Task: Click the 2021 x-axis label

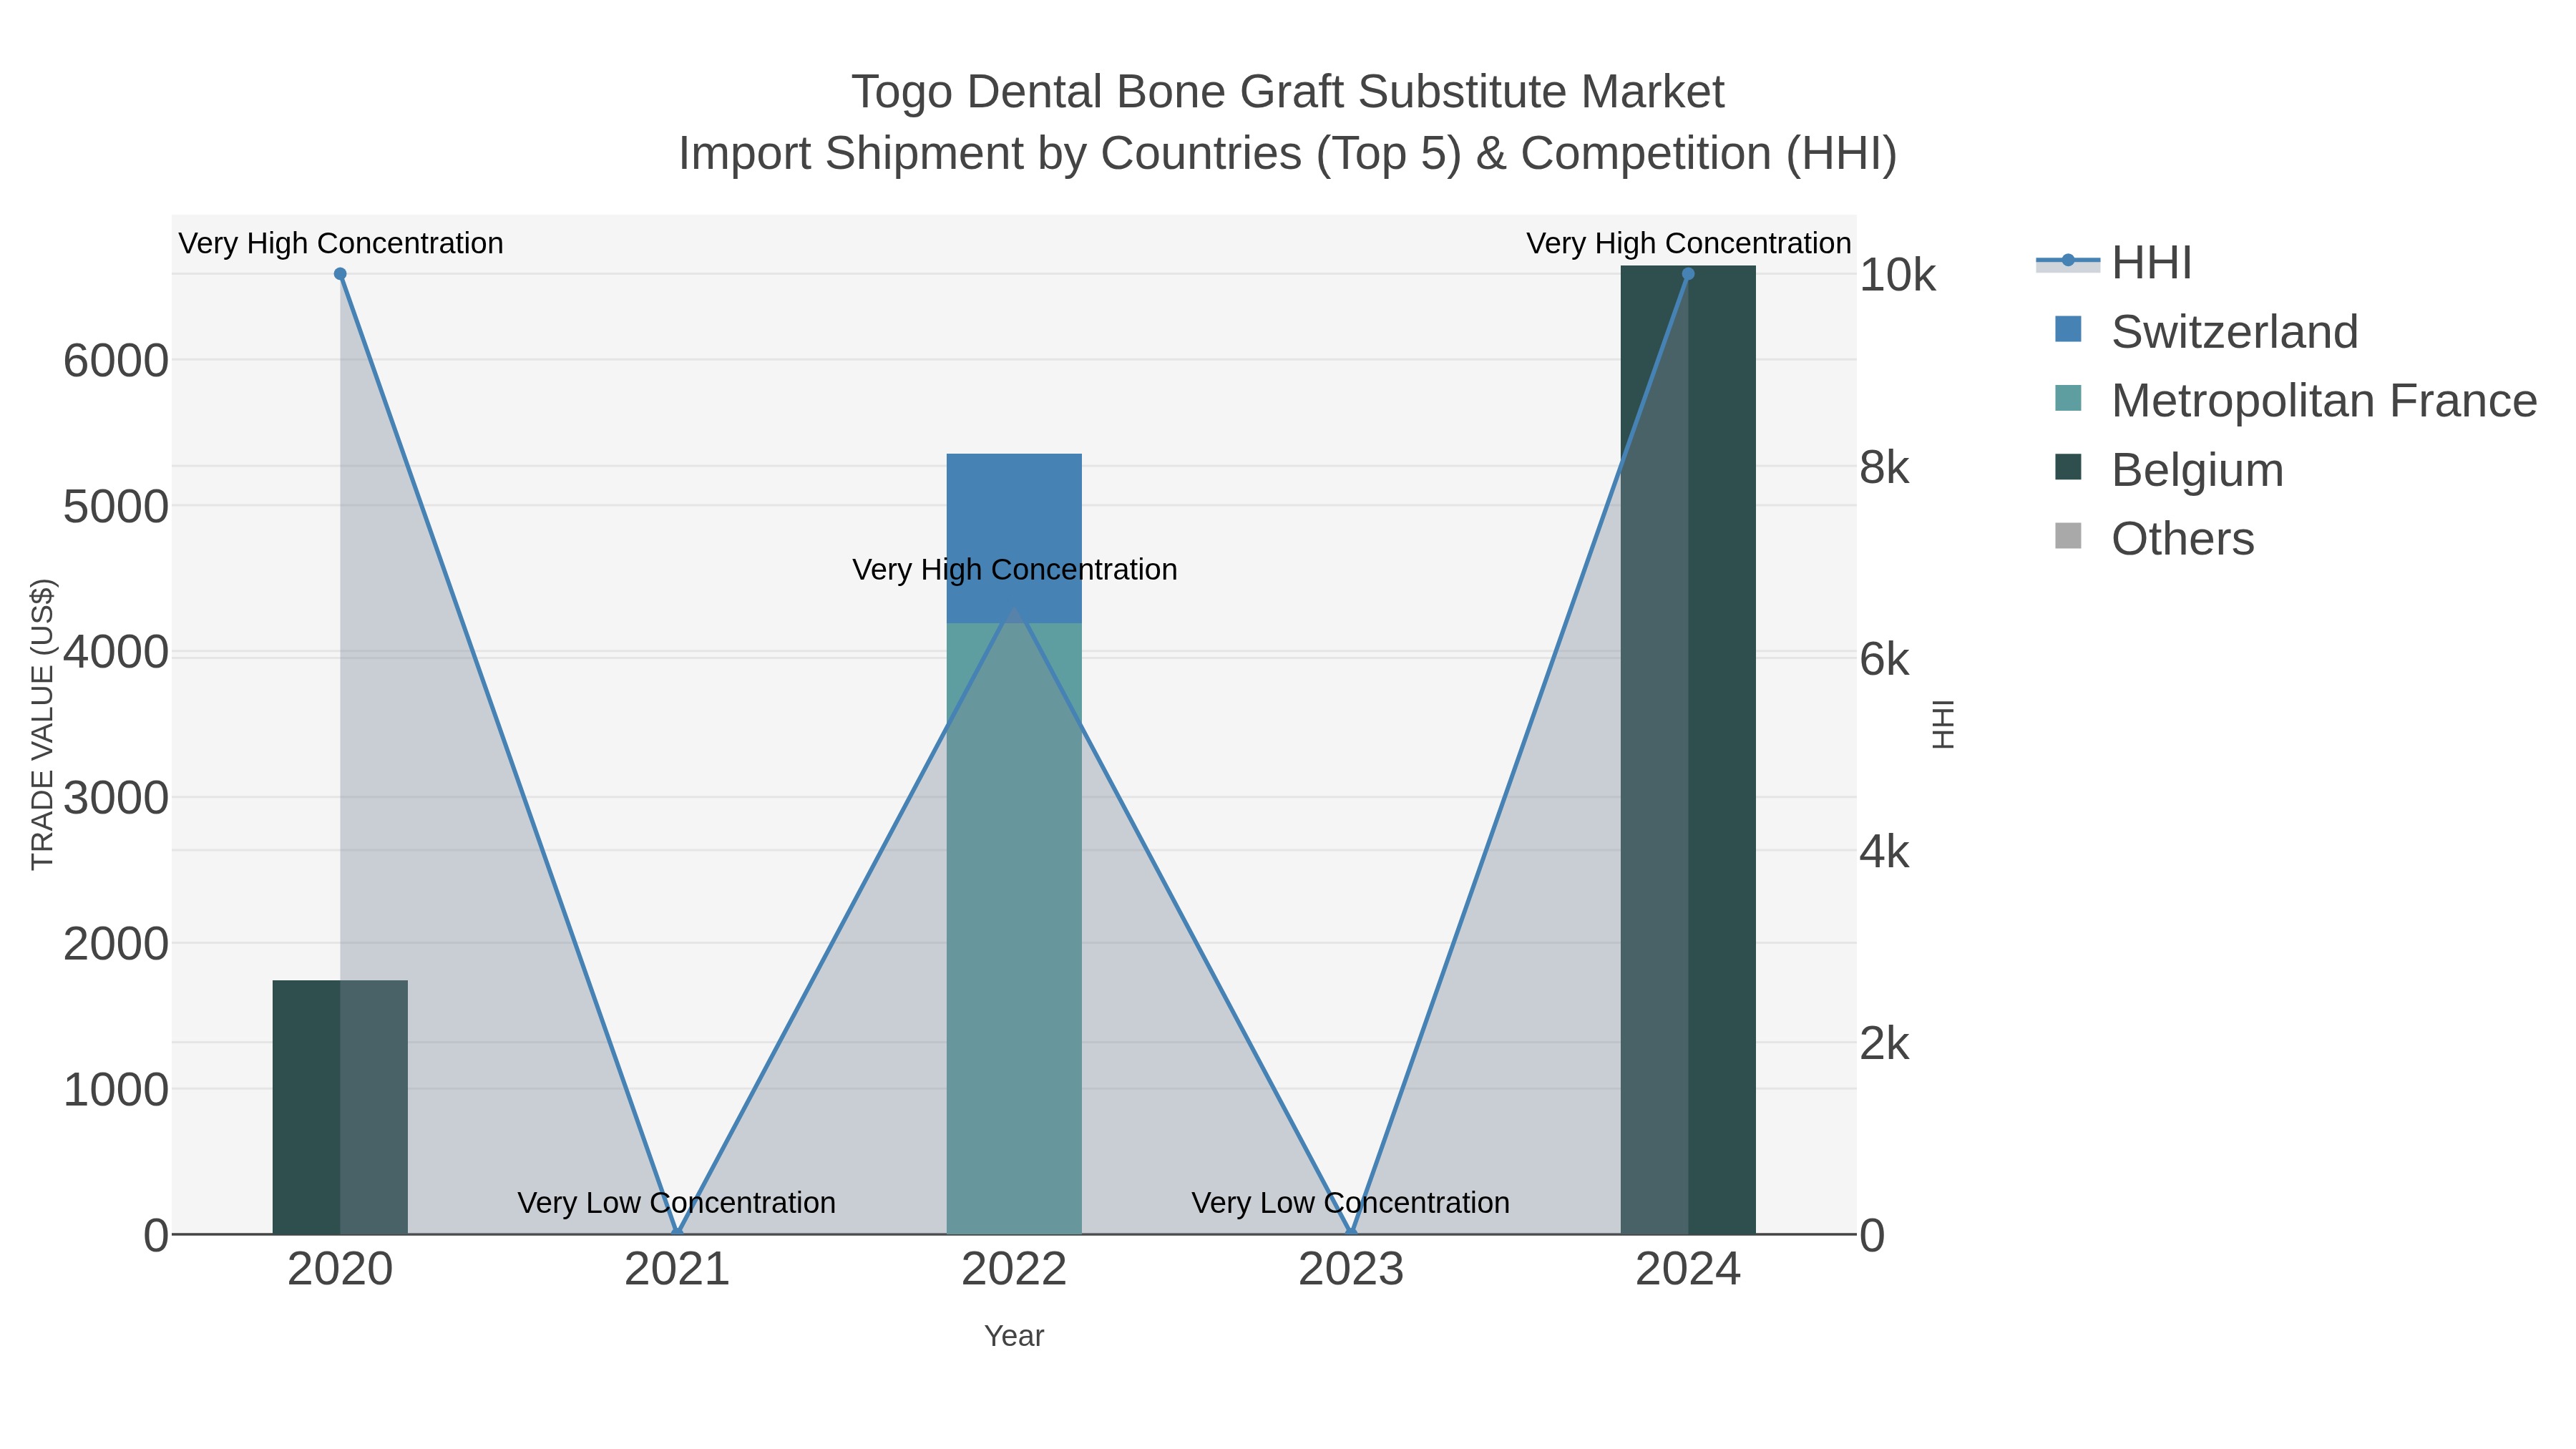Action: (677, 1270)
